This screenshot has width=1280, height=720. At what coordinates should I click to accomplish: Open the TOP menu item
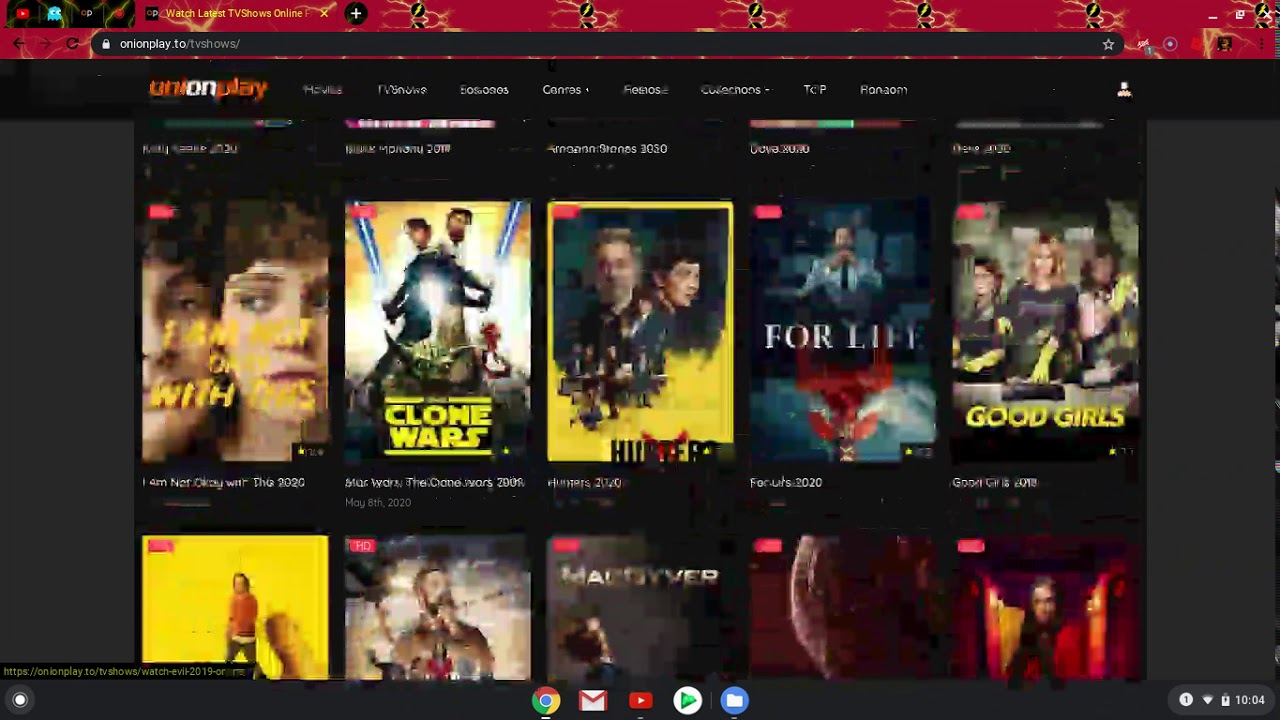(x=815, y=90)
